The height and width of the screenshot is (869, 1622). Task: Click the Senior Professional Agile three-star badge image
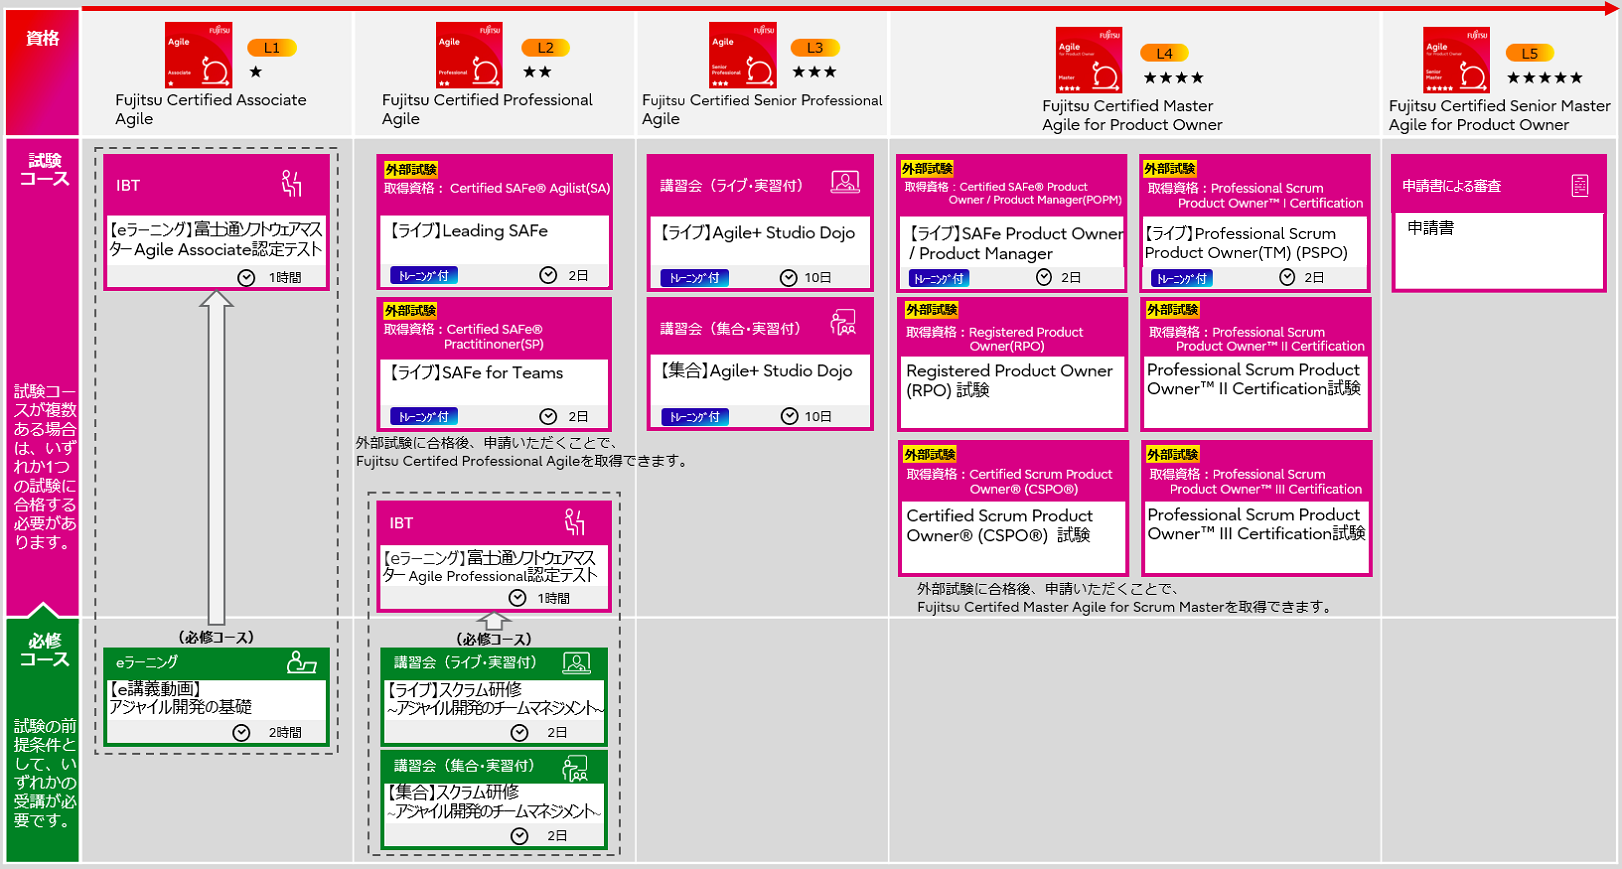tap(742, 55)
